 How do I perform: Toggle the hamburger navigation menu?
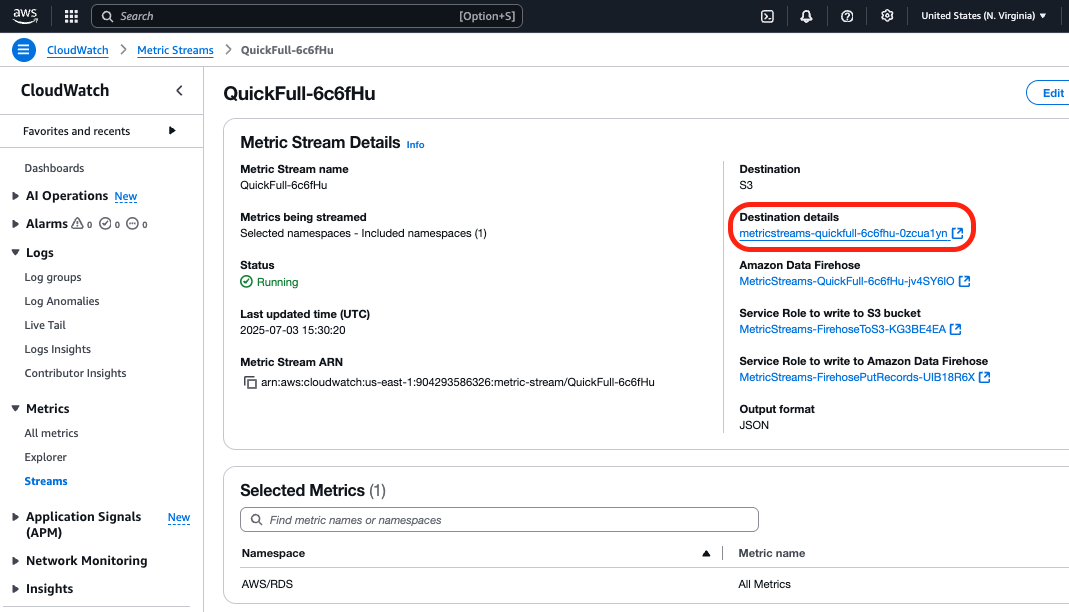pos(24,50)
